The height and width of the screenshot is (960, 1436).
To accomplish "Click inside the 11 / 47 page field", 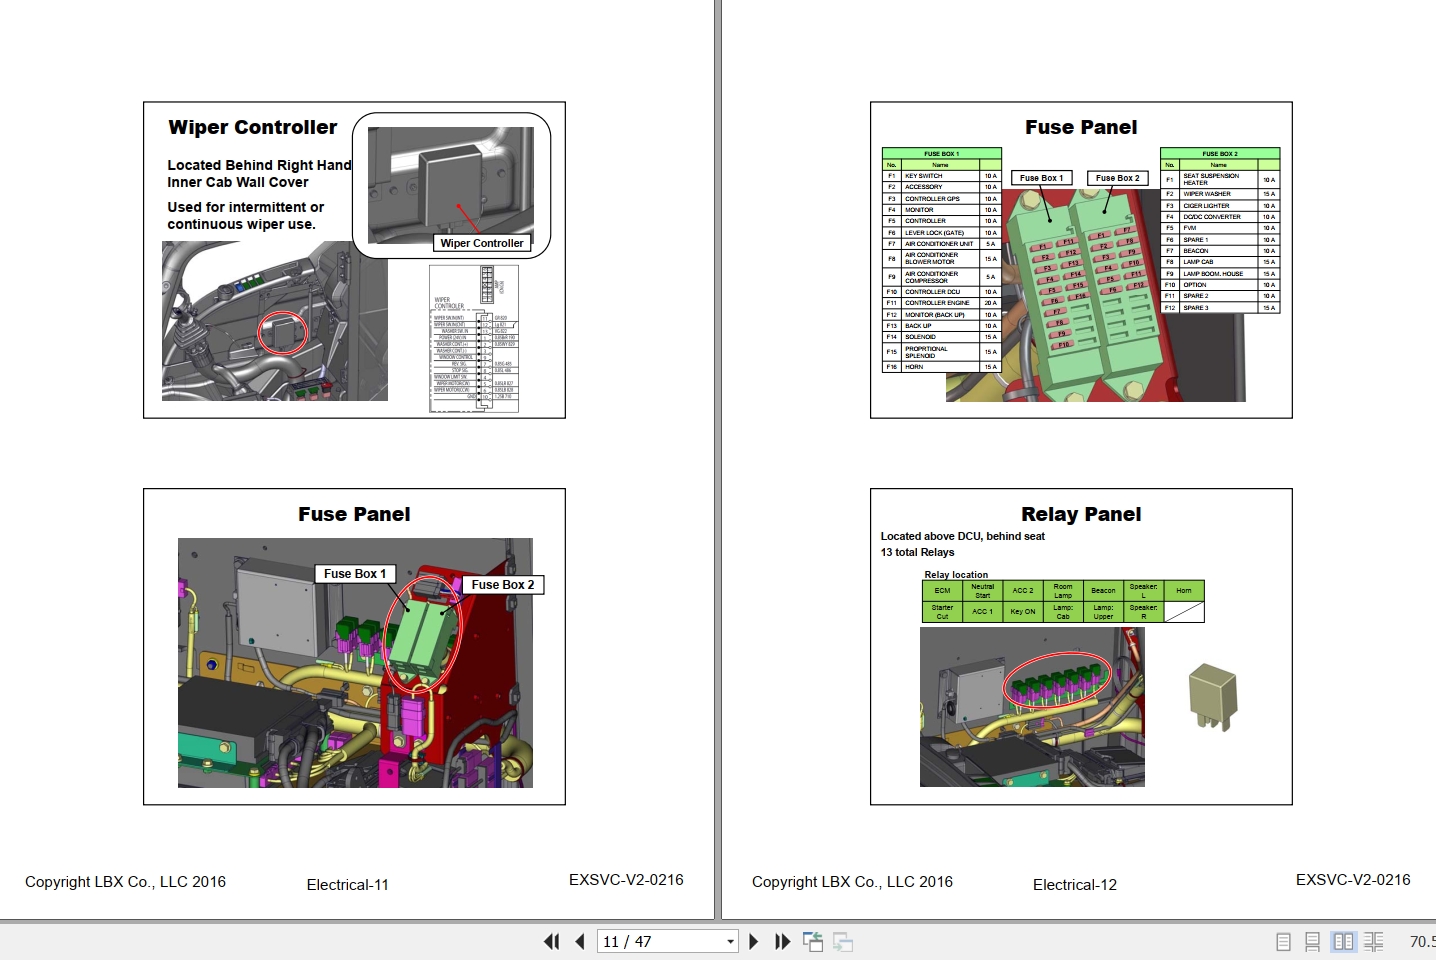I will [650, 941].
